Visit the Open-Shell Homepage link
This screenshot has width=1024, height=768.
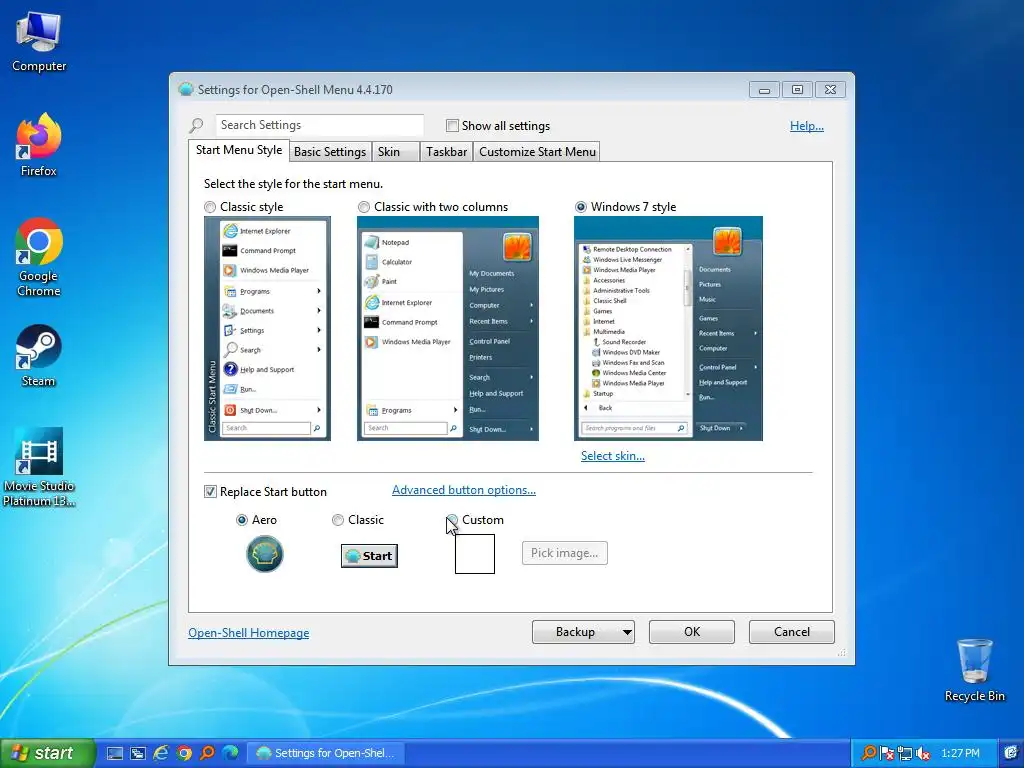pyautogui.click(x=249, y=633)
